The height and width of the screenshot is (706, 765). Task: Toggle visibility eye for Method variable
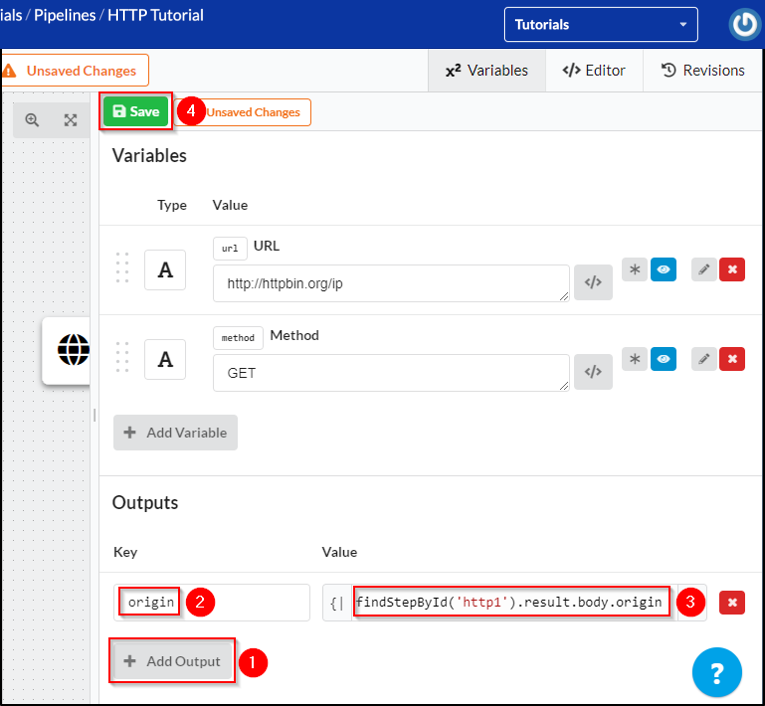click(662, 358)
